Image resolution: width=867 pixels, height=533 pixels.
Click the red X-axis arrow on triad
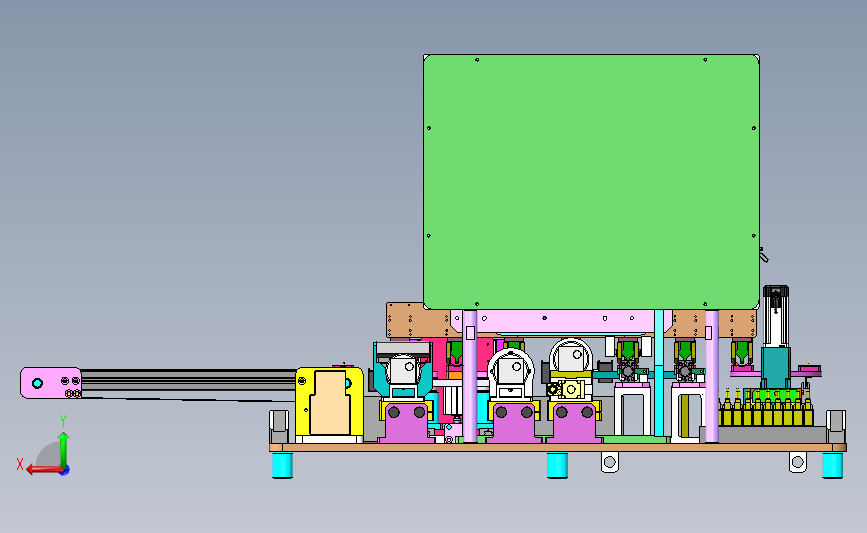tap(43, 470)
